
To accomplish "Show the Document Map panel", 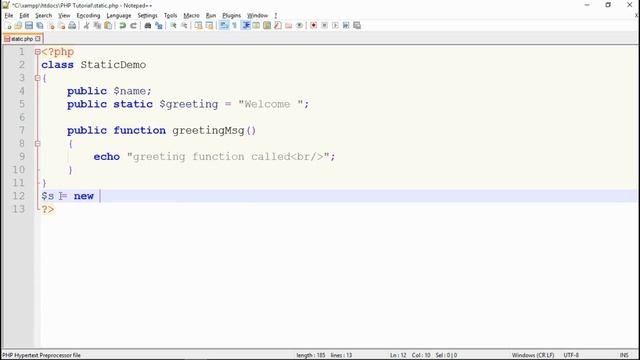I will [267, 26].
